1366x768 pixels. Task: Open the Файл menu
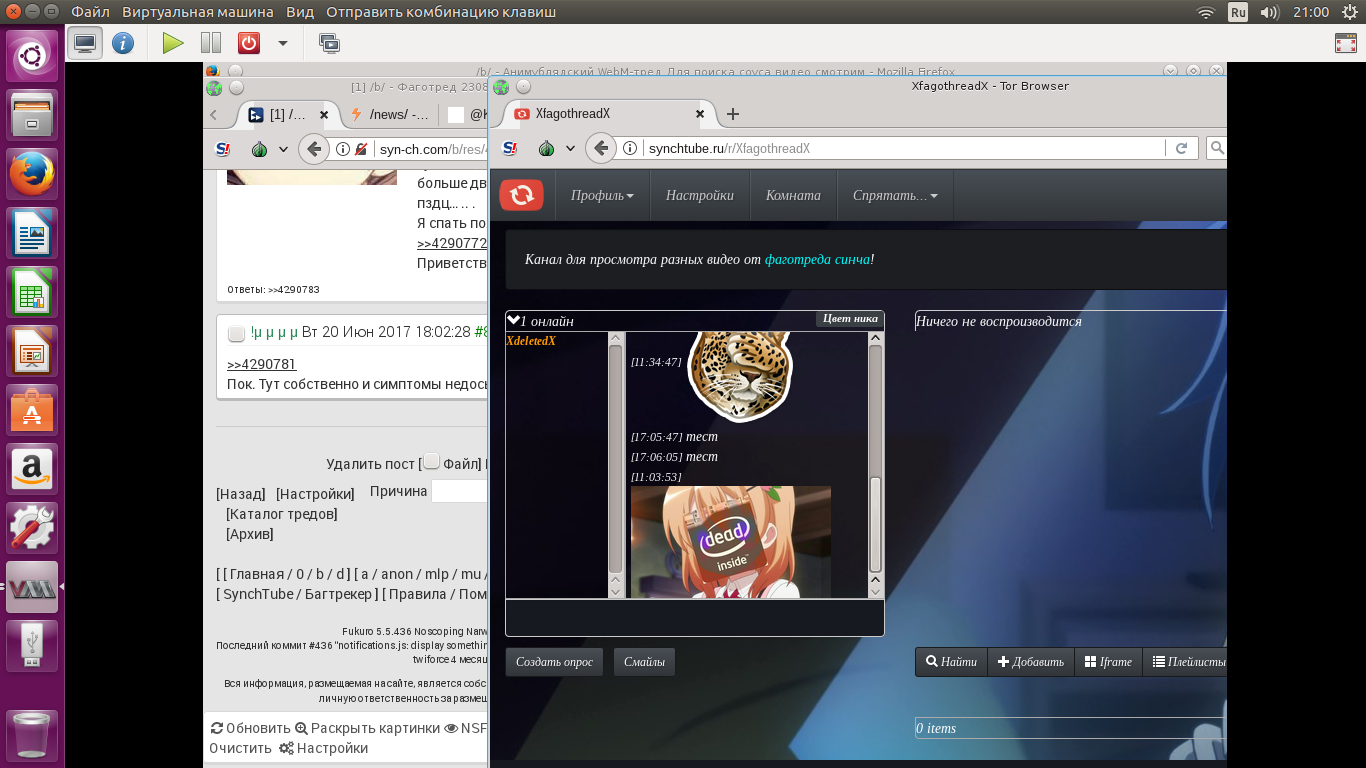click(90, 12)
